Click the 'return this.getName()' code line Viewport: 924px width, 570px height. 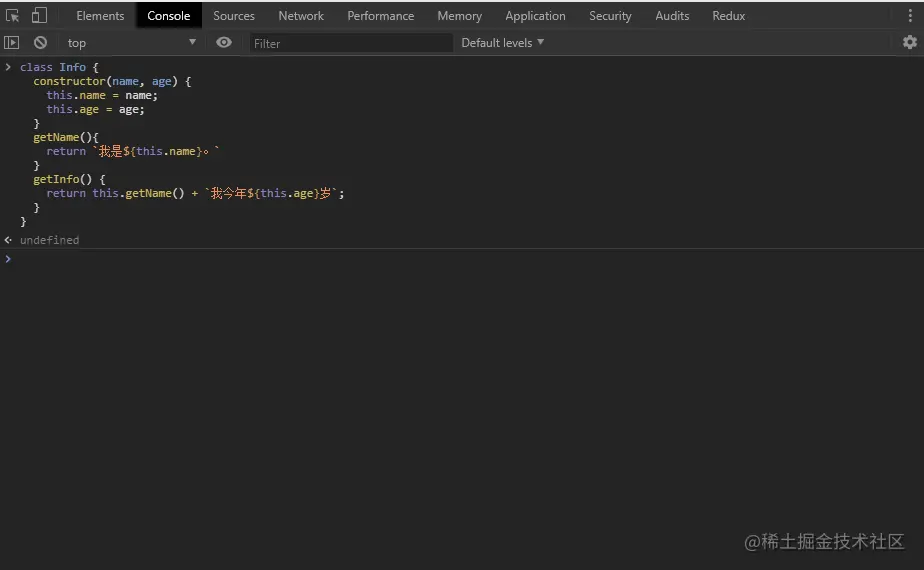point(195,193)
